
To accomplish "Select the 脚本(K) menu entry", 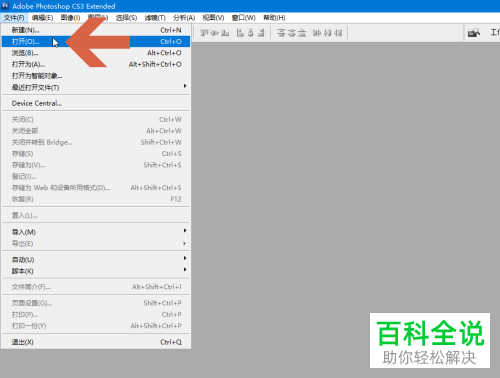I will tap(96, 271).
